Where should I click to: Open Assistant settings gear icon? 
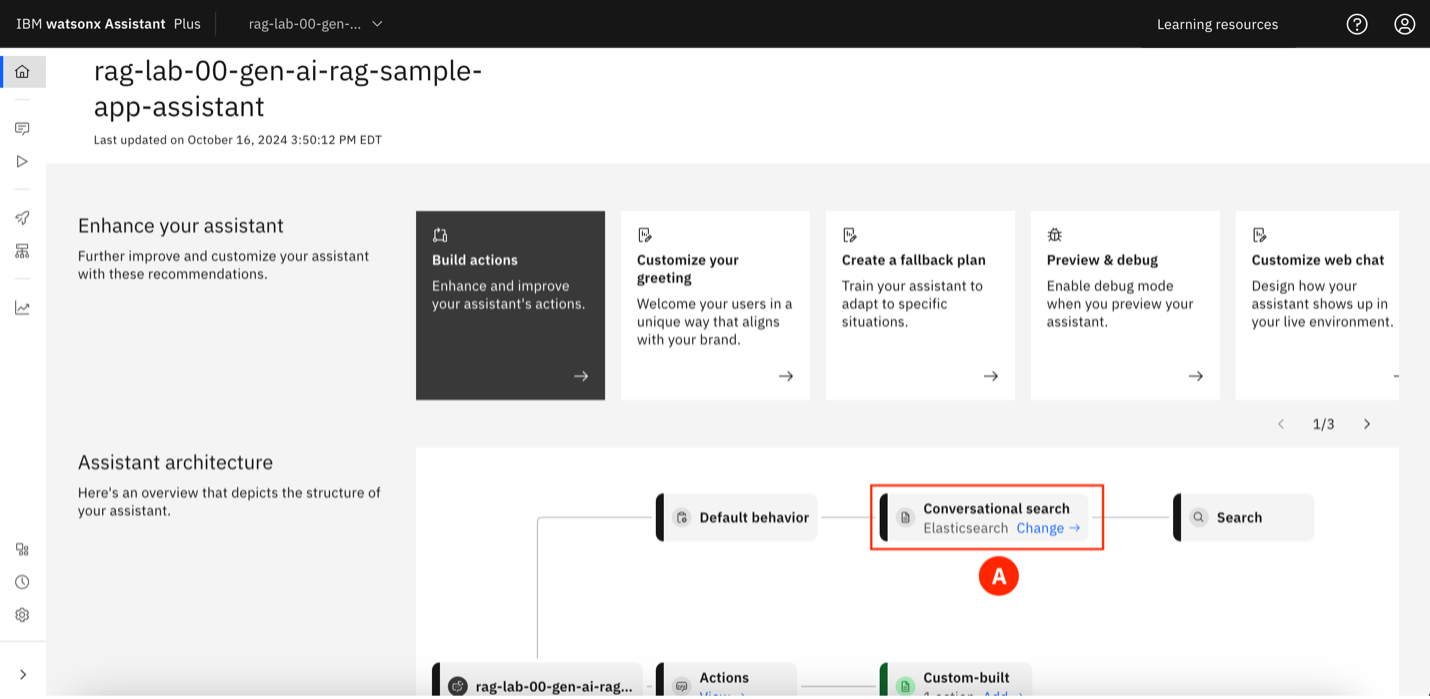pos(22,615)
